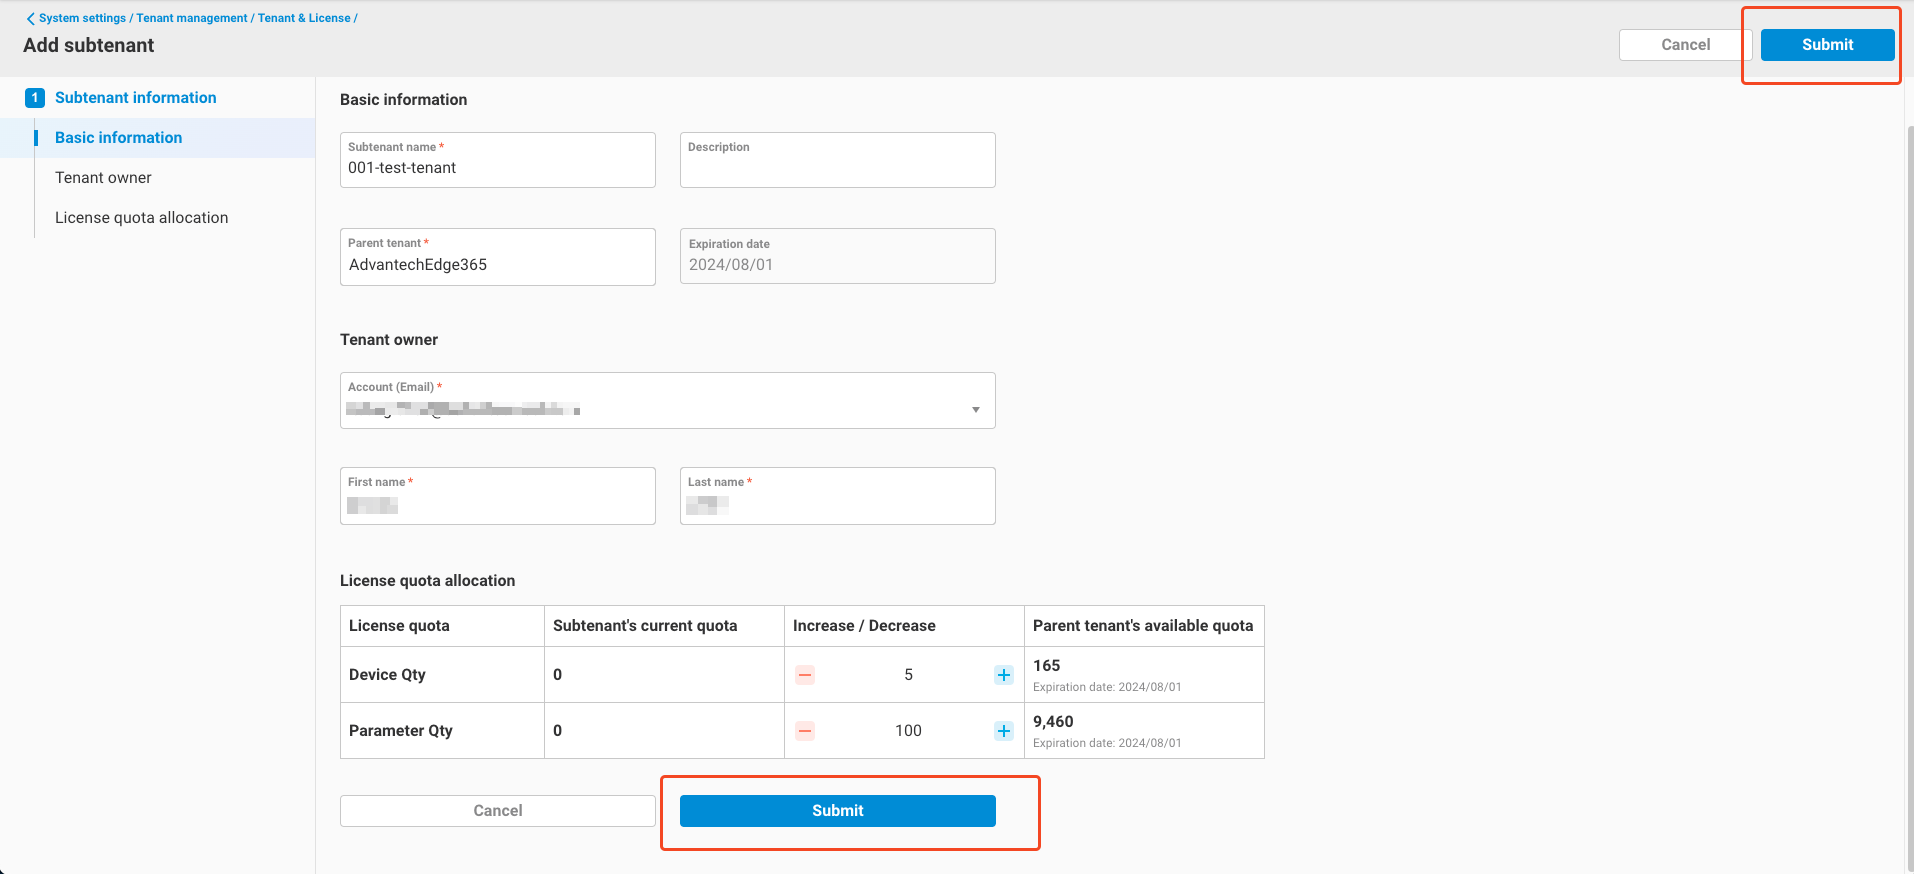Click the Tenant owner section heading
Image resolution: width=1914 pixels, height=874 pixels.
click(389, 340)
